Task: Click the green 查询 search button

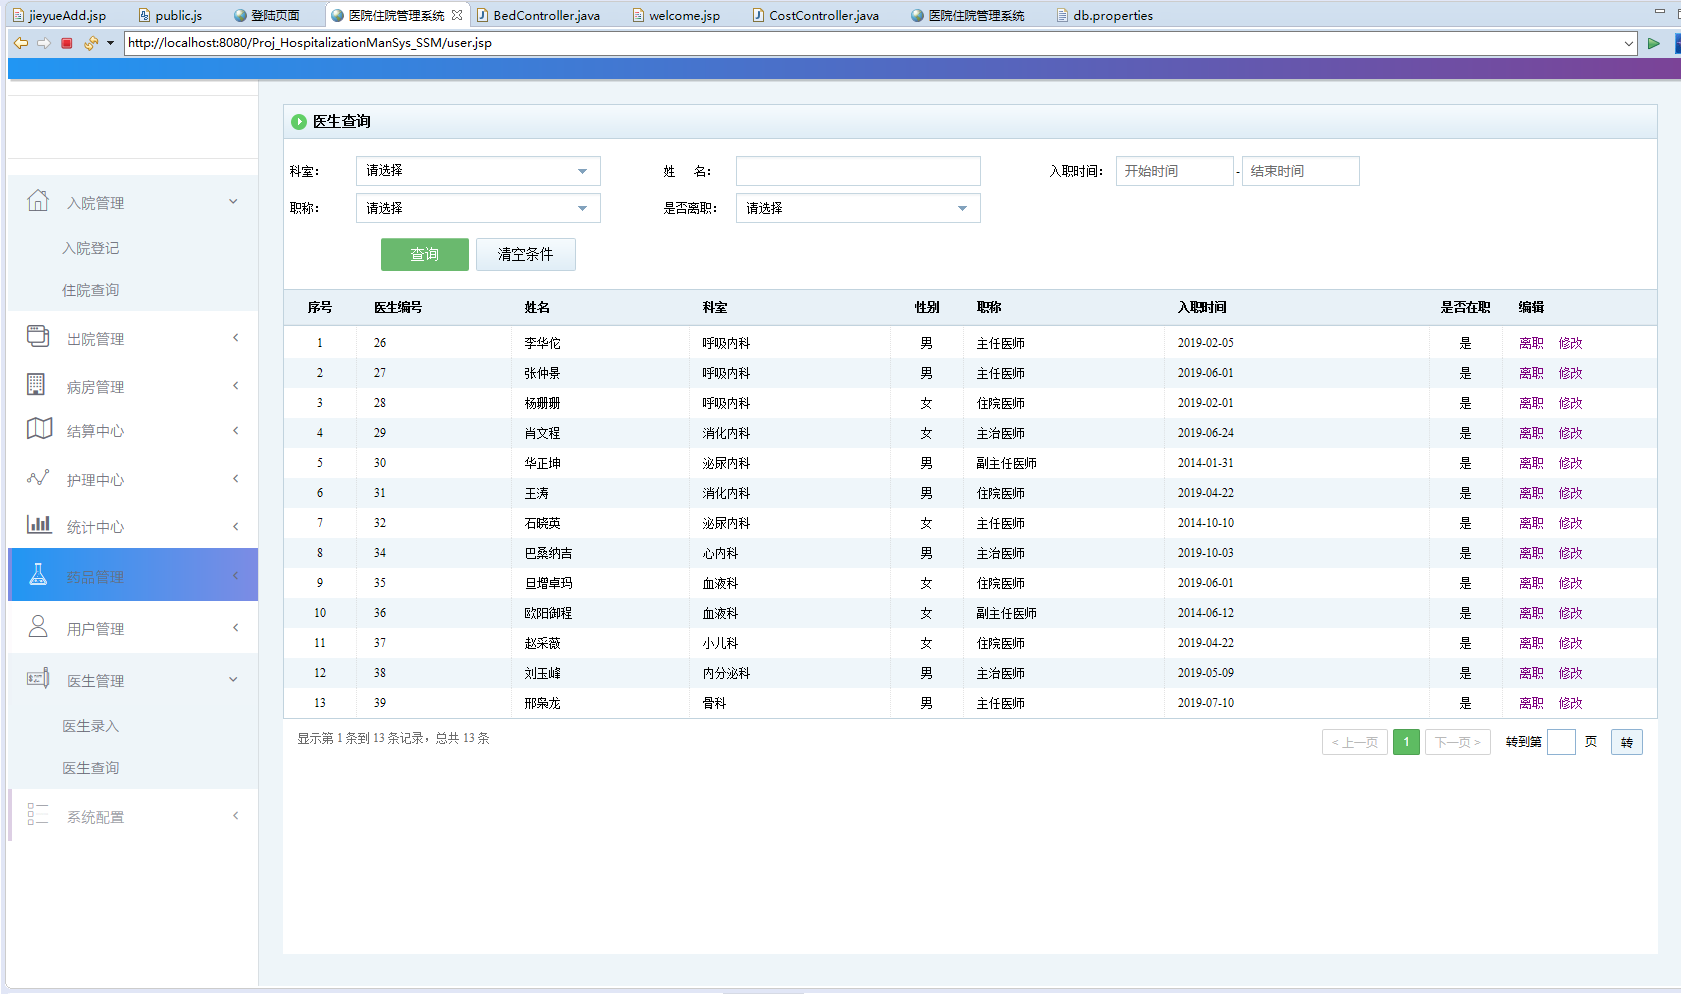Action: (424, 254)
